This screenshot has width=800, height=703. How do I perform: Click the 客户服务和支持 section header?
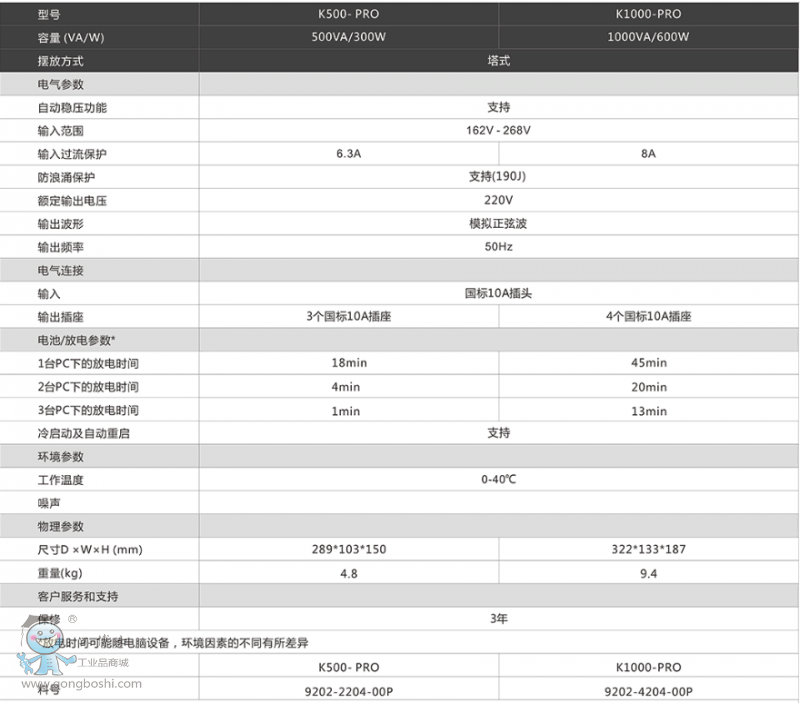coord(77,596)
